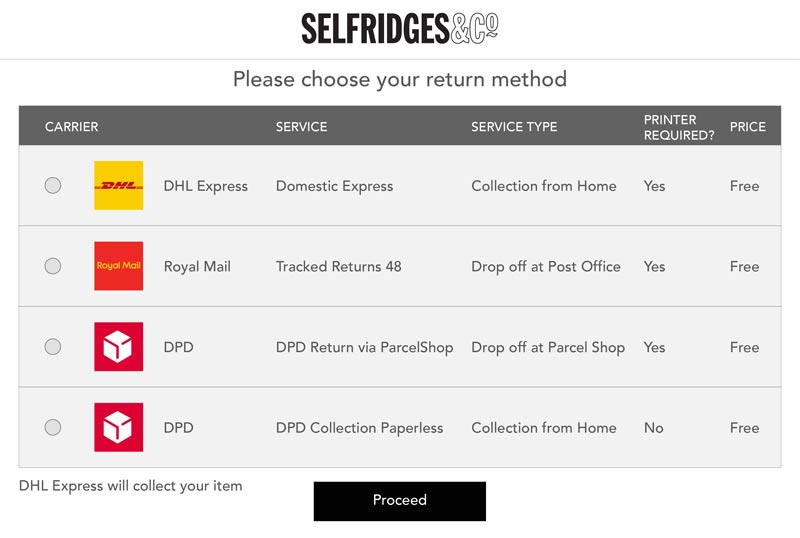The image size is (800, 538).
Task: Select the Royal Mail radio button
Action: (53, 266)
